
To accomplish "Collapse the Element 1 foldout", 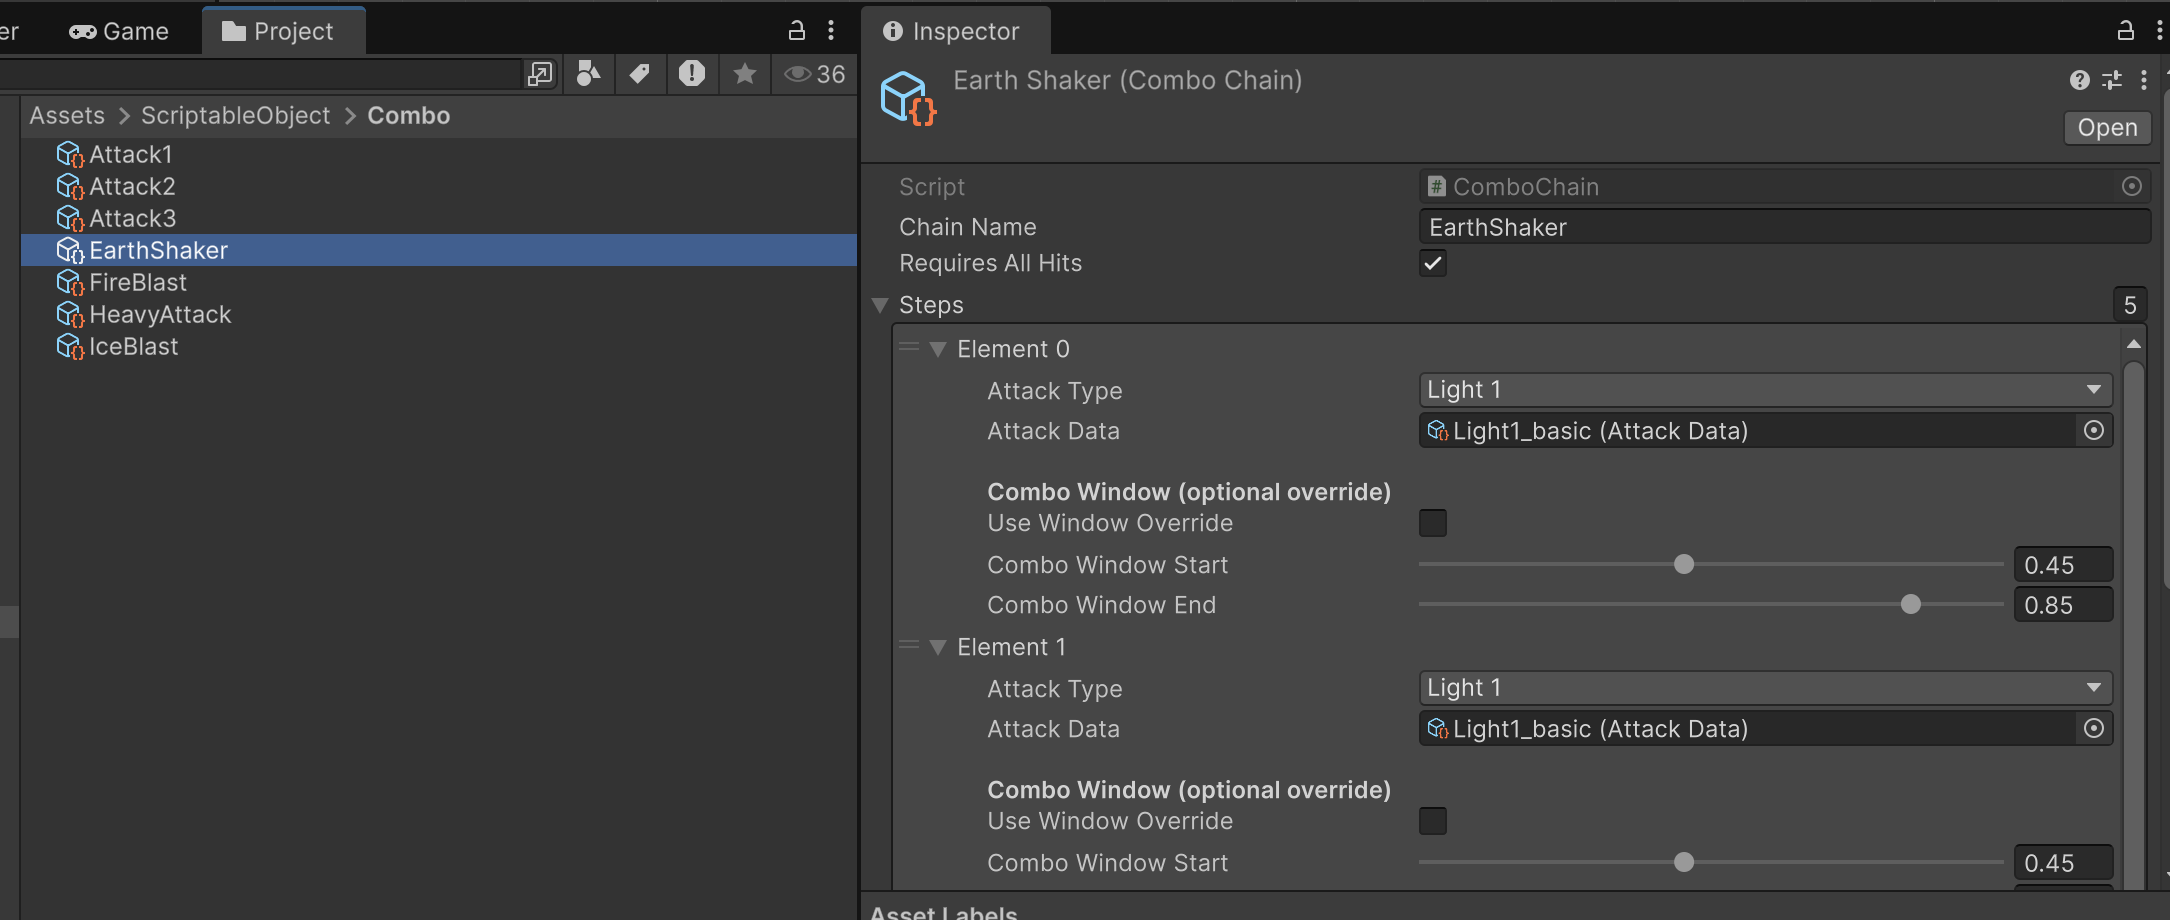I will click(x=938, y=648).
